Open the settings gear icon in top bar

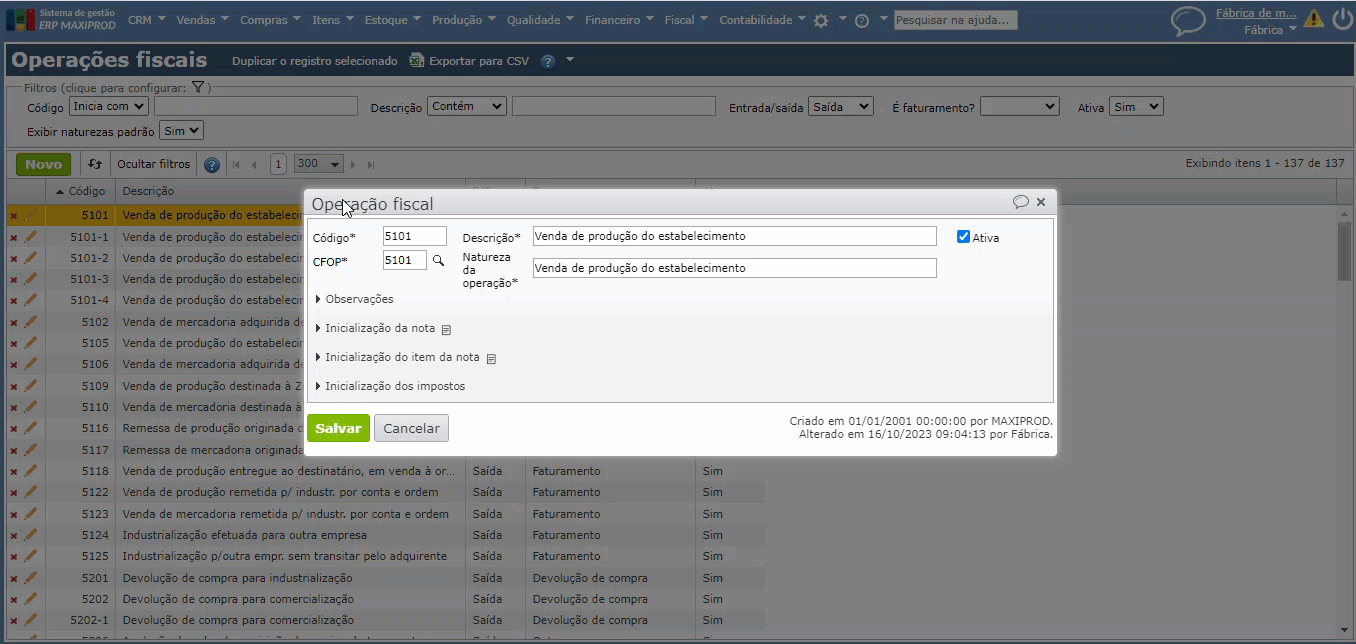coord(821,20)
